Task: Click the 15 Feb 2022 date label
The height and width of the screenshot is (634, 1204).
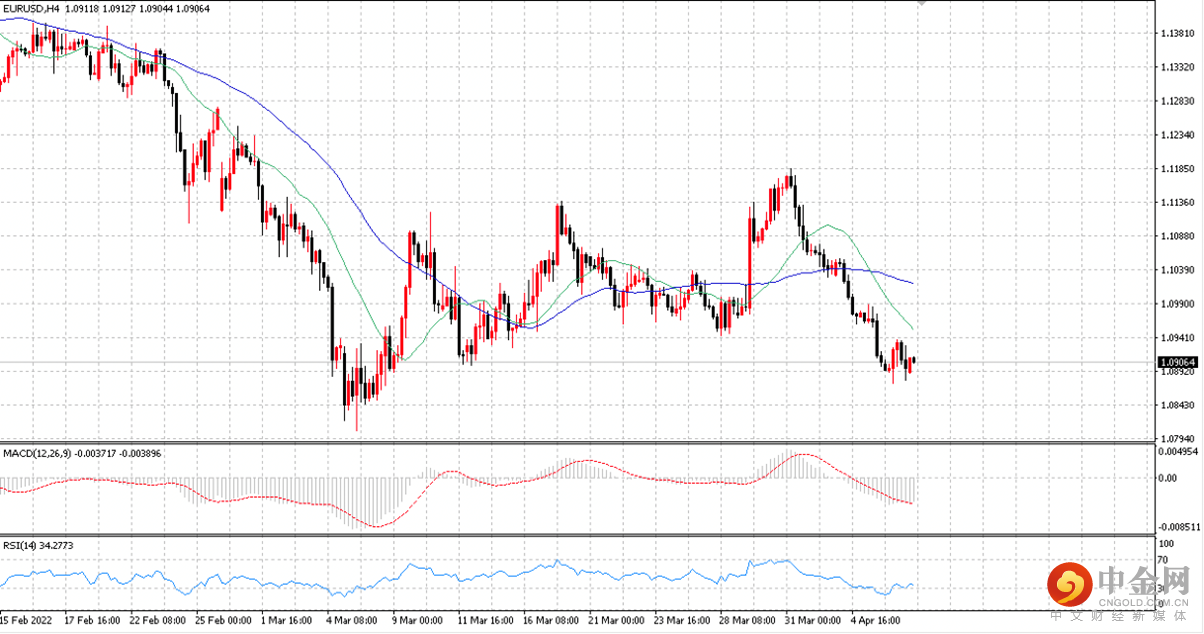Action: [x=27, y=621]
